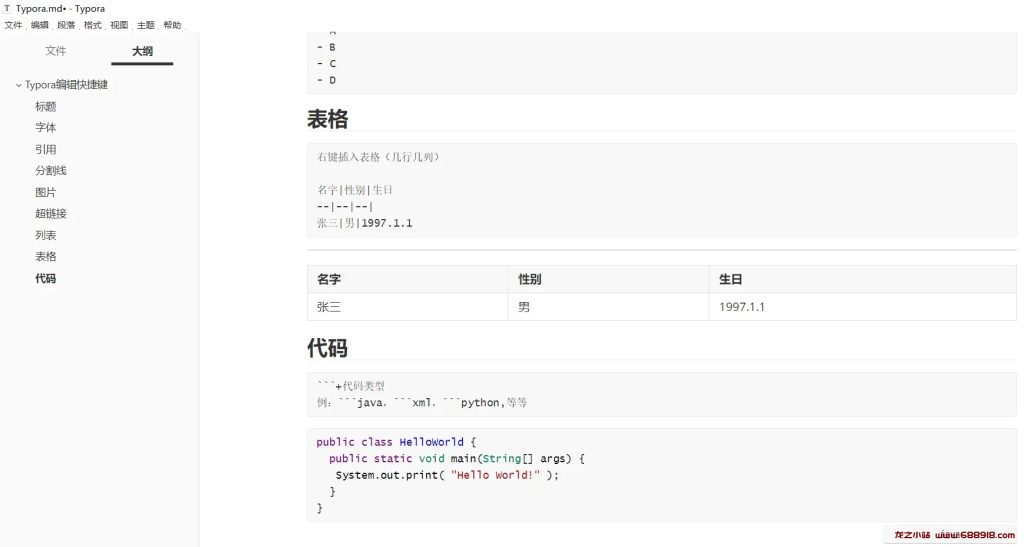Collapse the Typora编辑快捷键 outline node
Screen dimensions: 1024x547
tap(18, 85)
